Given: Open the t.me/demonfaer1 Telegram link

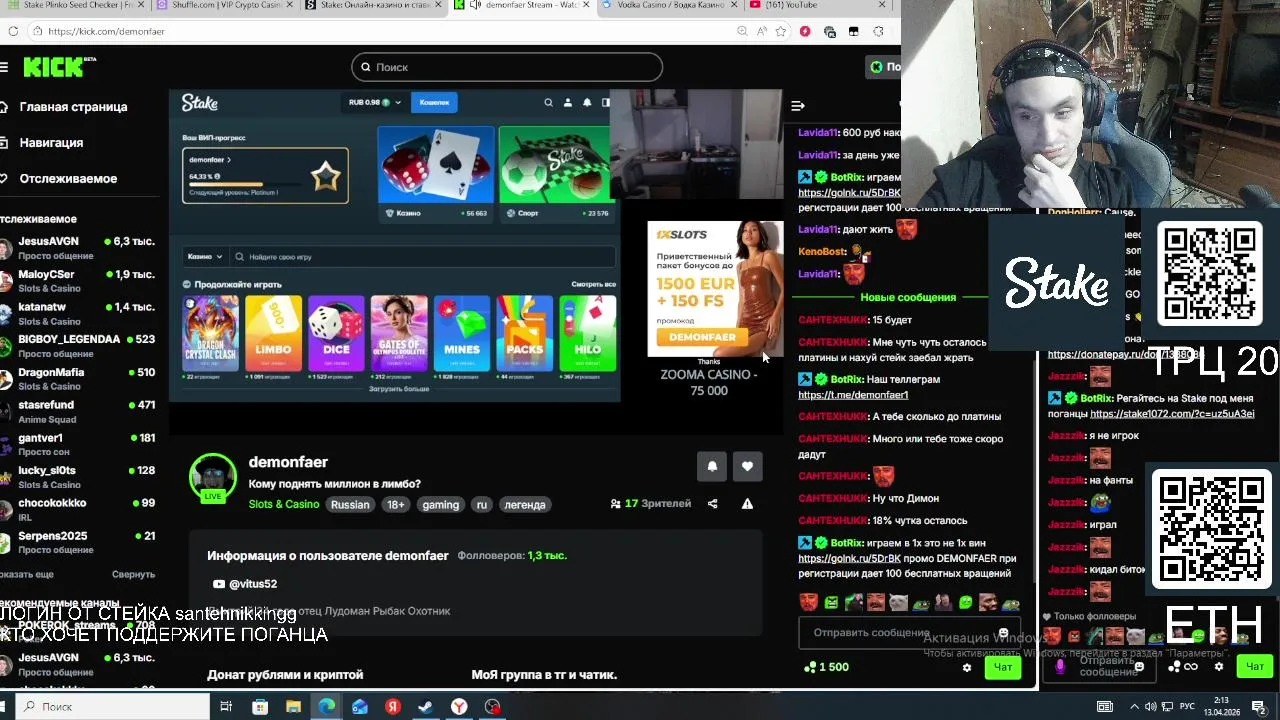Looking at the screenshot, I should click(x=853, y=395).
